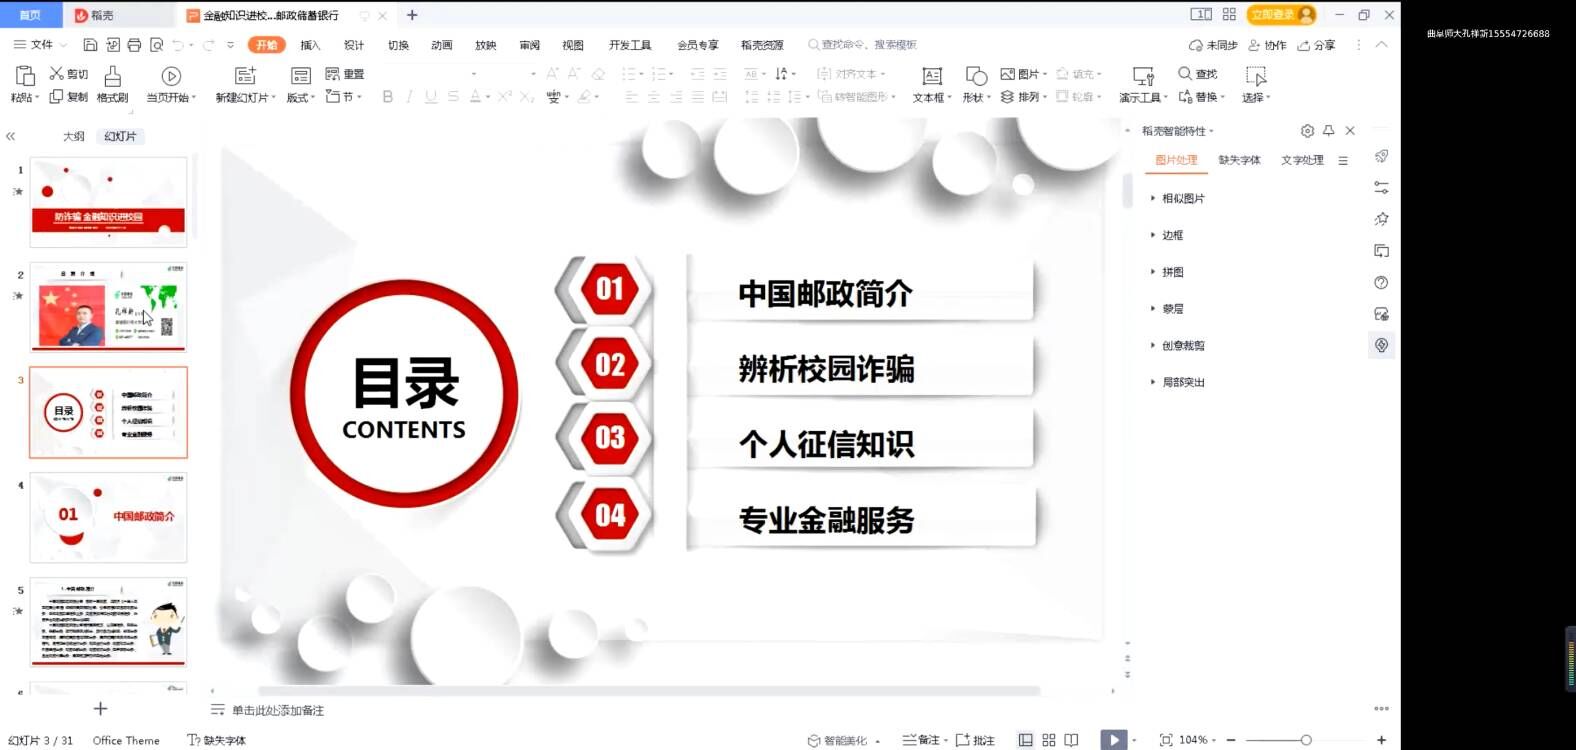
Task: Click the Format Painter (格式刷) icon
Action: [x=112, y=77]
